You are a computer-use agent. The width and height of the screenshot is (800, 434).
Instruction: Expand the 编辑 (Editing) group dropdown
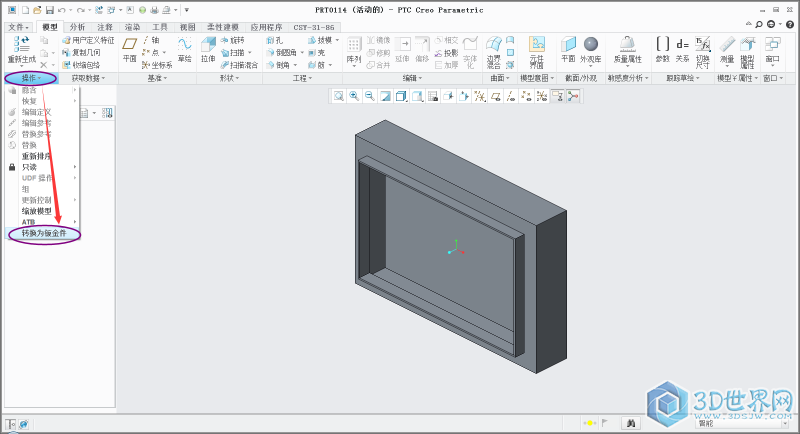[x=412, y=78]
